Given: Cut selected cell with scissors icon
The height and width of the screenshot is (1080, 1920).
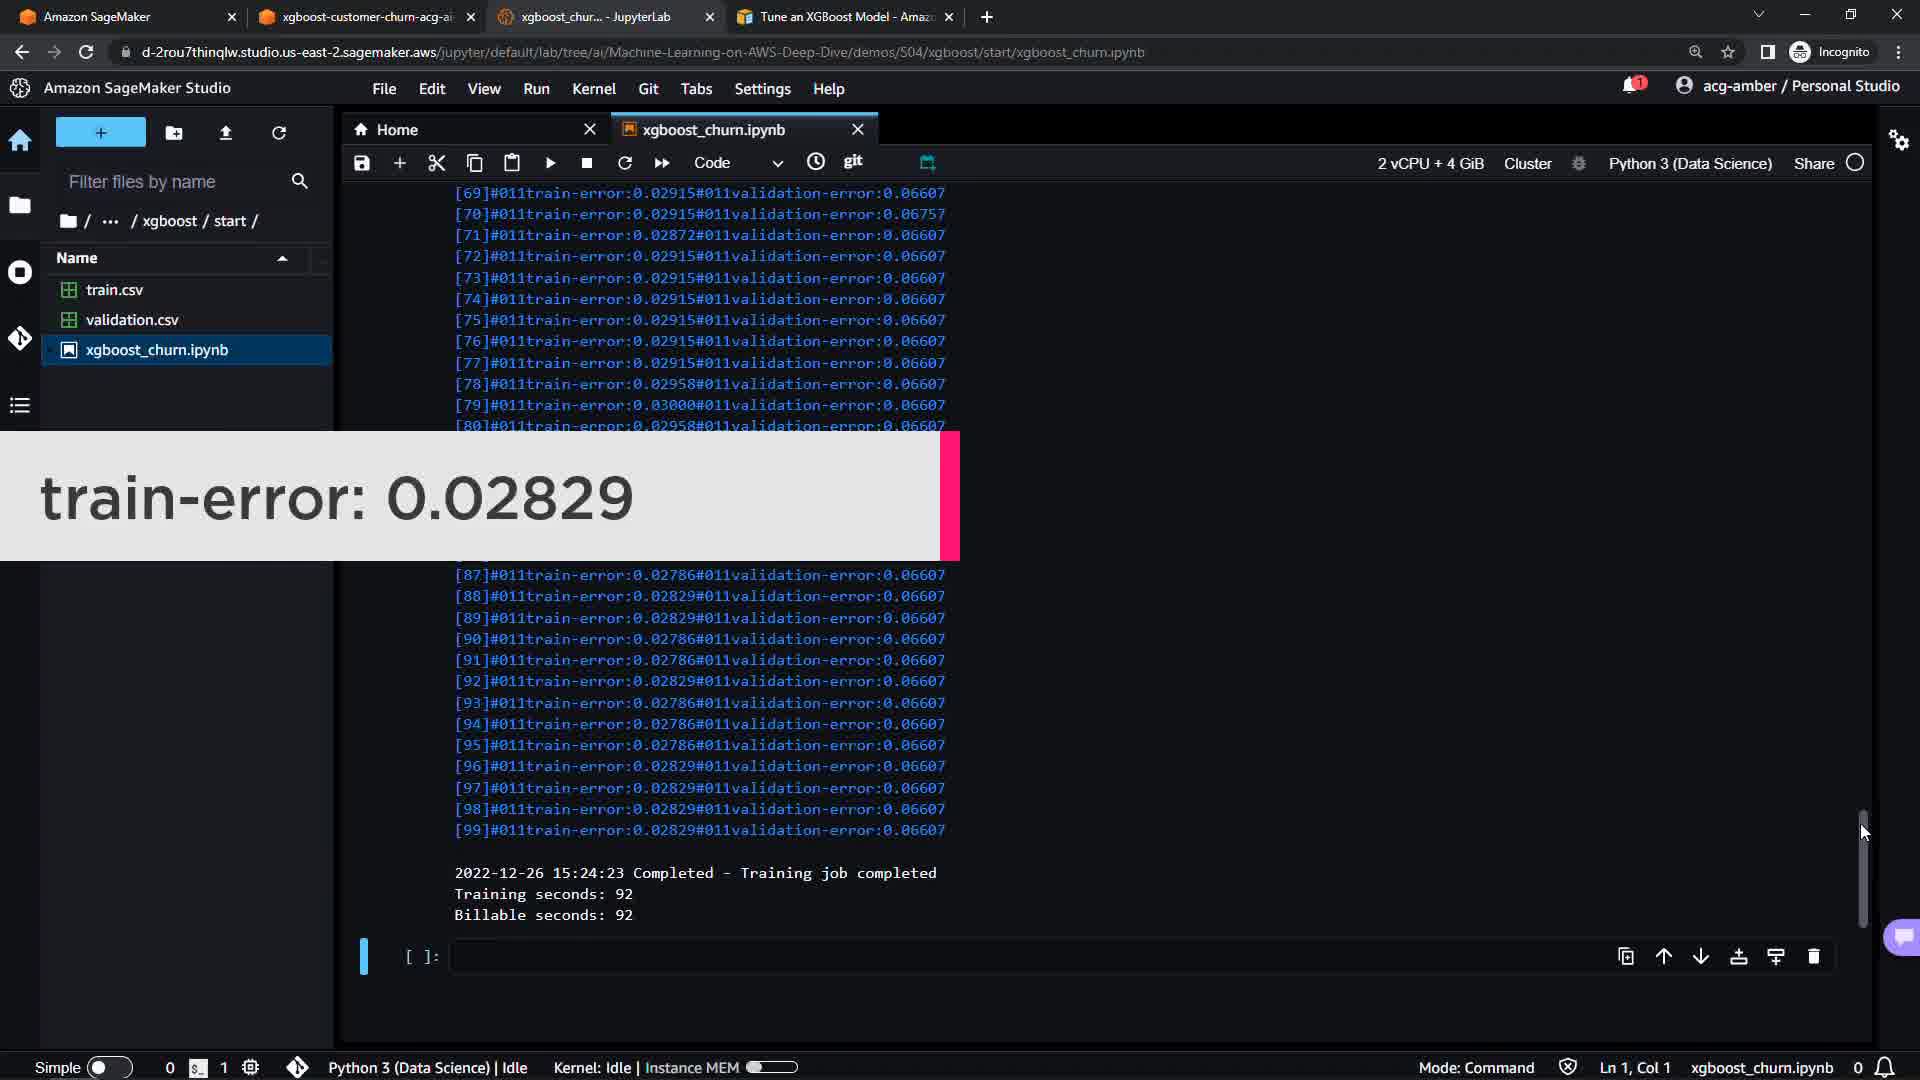Looking at the screenshot, I should [x=436, y=163].
